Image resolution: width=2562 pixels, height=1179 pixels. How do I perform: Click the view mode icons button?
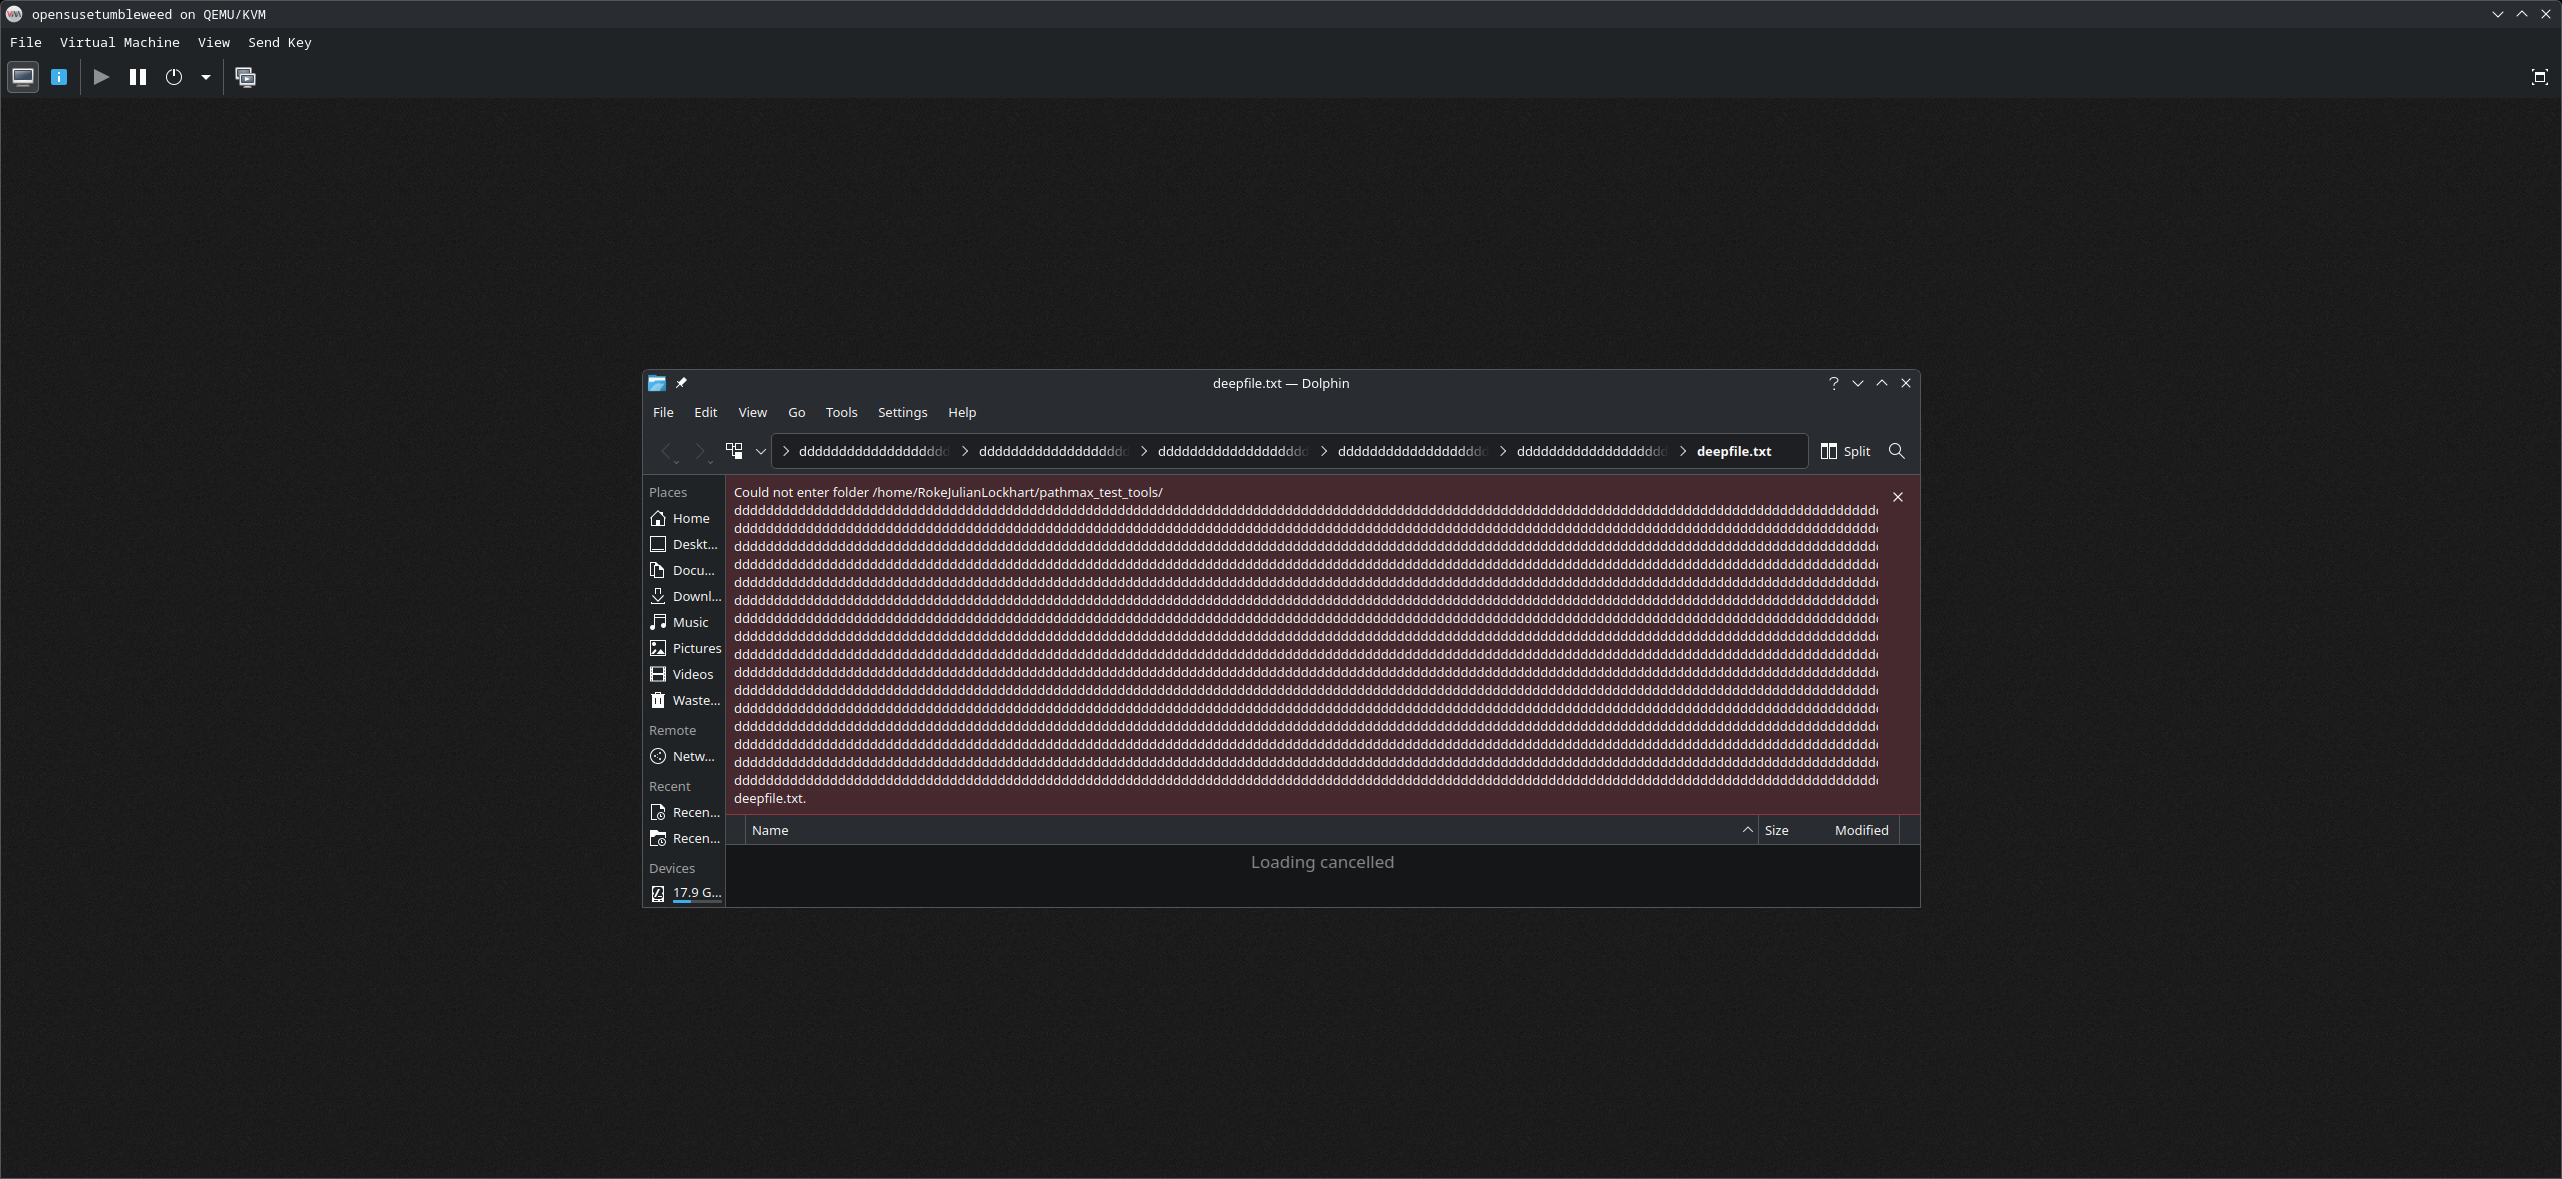point(734,451)
